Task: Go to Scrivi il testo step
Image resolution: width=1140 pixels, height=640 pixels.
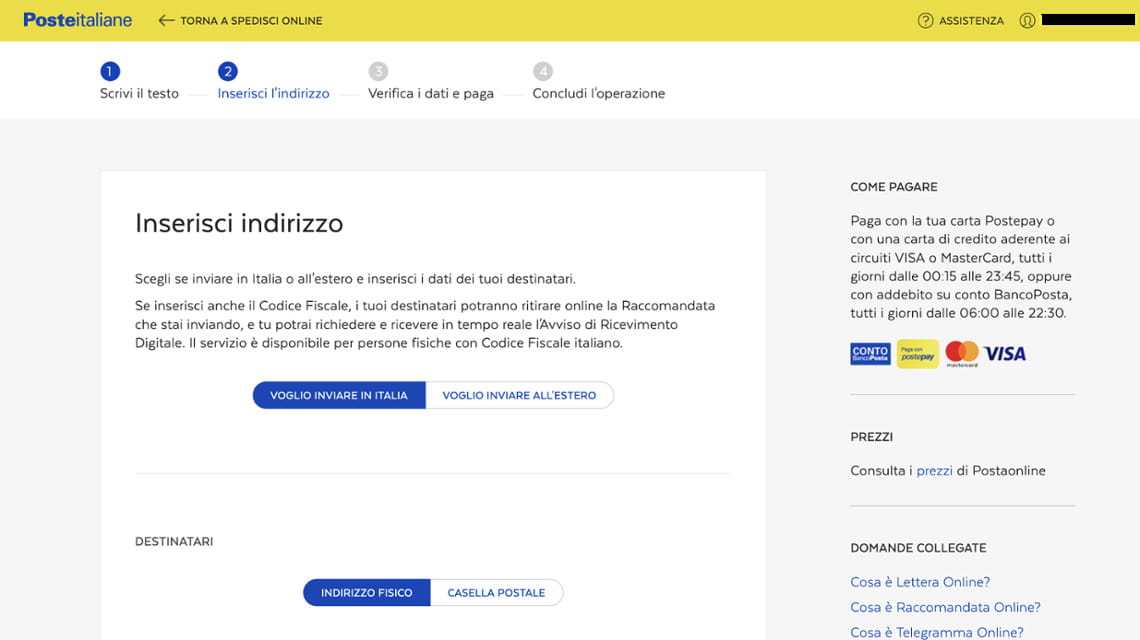Action: click(139, 93)
